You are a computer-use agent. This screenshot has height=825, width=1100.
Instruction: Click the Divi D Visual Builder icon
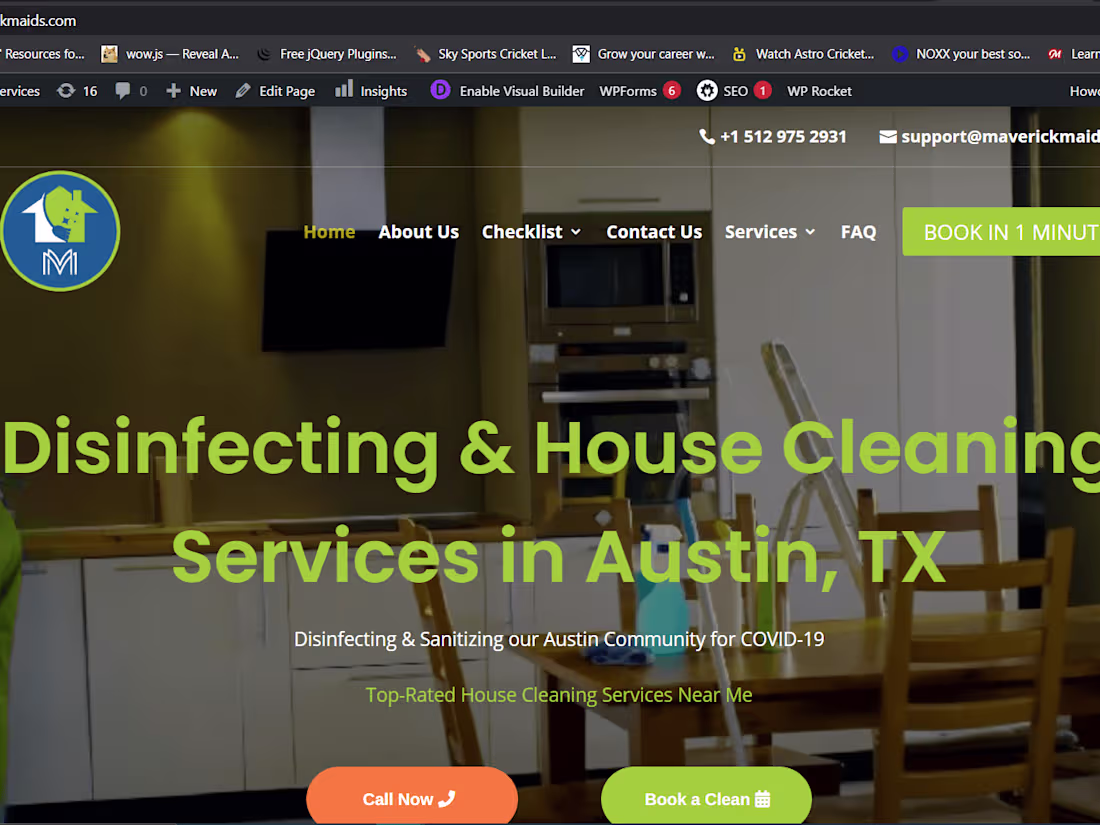point(440,90)
